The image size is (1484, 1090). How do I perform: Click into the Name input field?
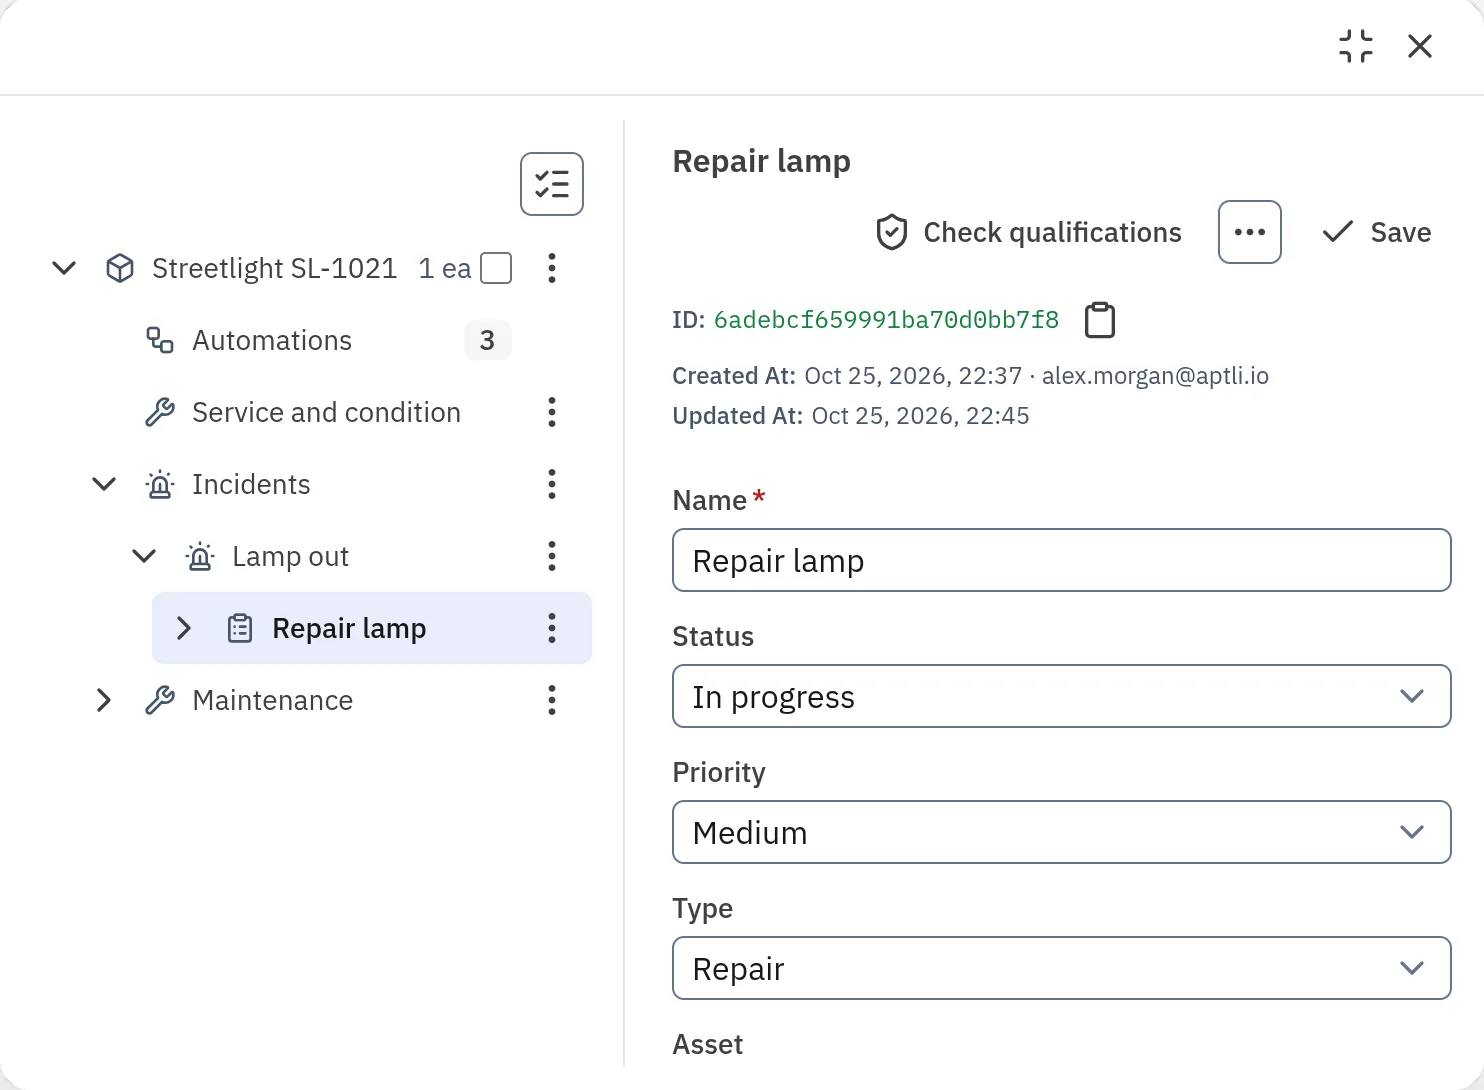click(x=1061, y=560)
